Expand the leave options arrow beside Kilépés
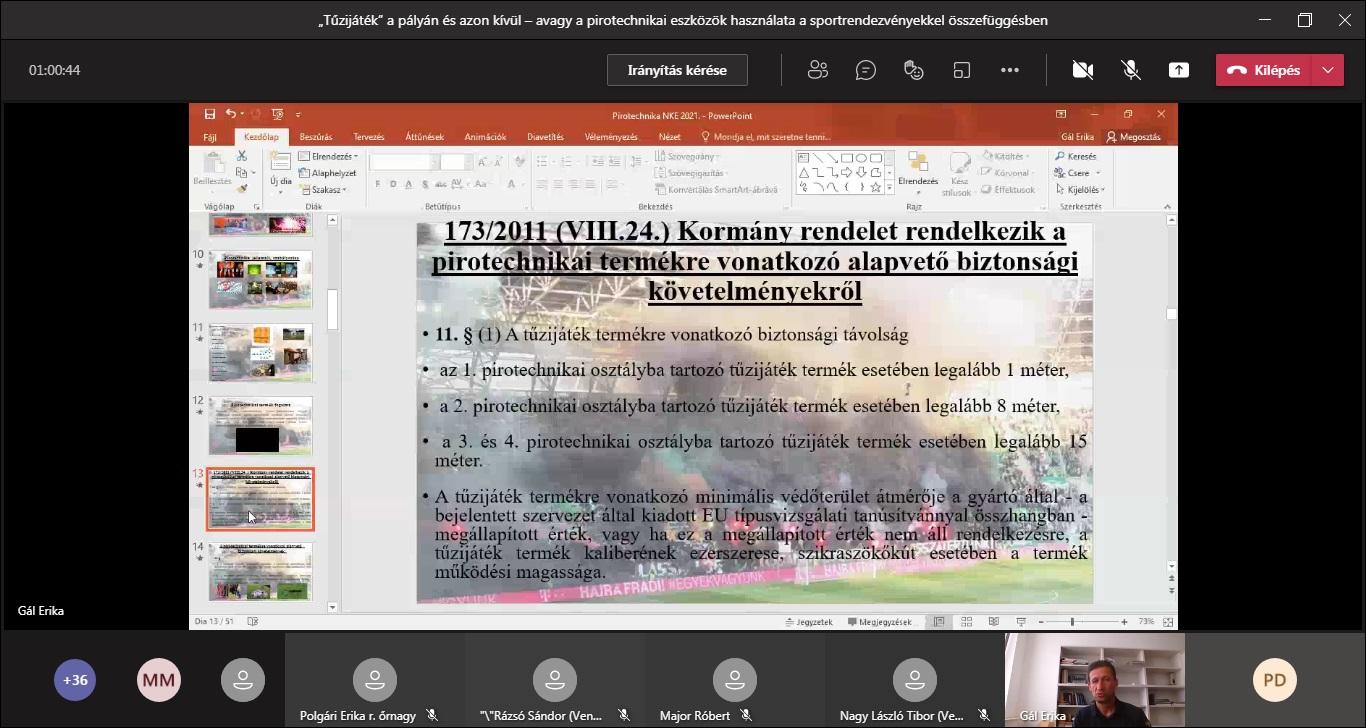Viewport: 1366px width, 728px height. coord(1328,70)
